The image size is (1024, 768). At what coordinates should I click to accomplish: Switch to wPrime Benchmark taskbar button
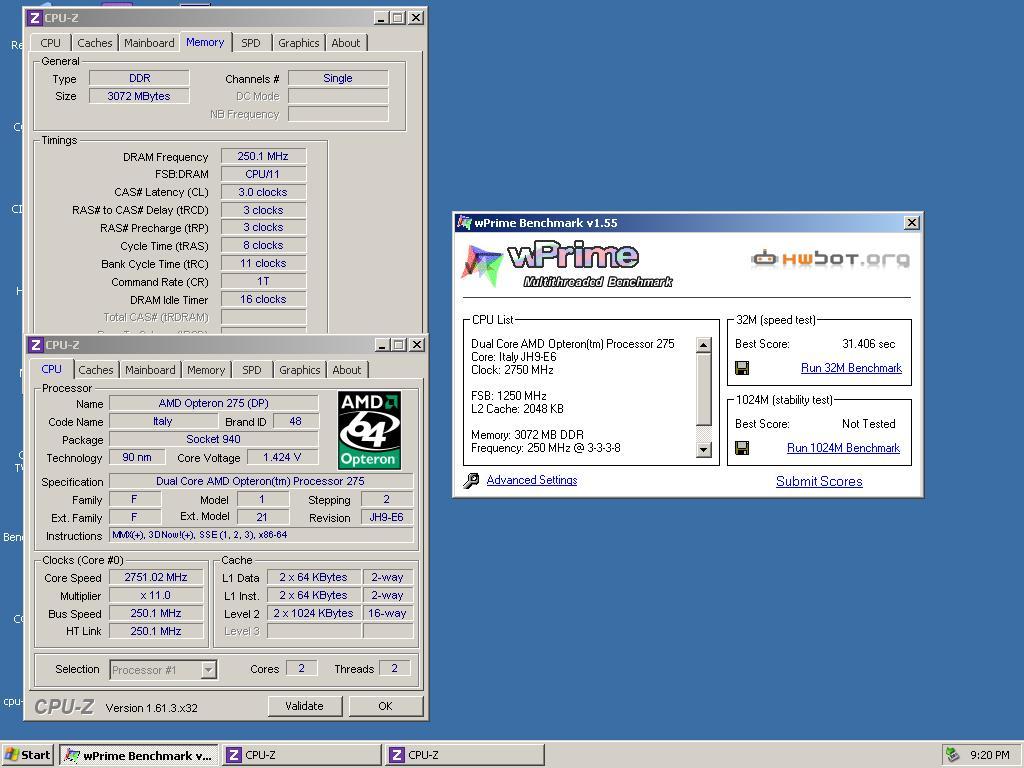[138, 755]
